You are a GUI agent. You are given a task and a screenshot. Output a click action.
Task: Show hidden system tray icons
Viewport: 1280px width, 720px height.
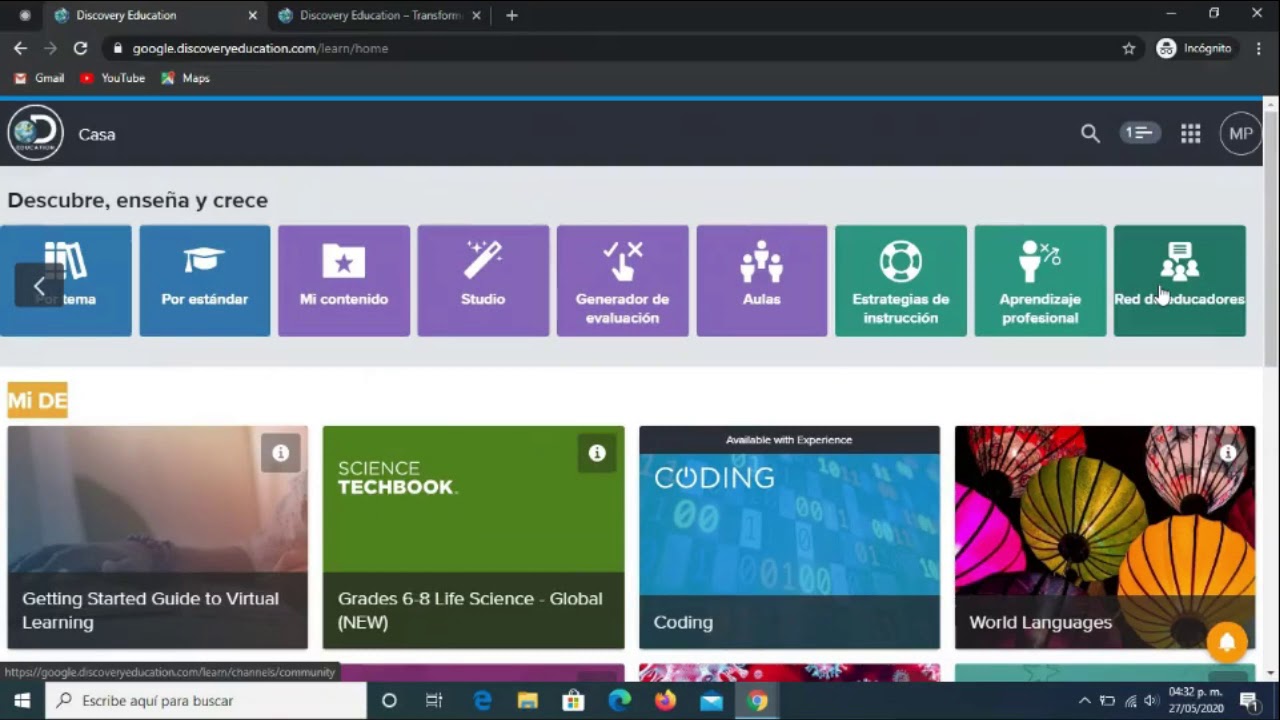click(1084, 701)
